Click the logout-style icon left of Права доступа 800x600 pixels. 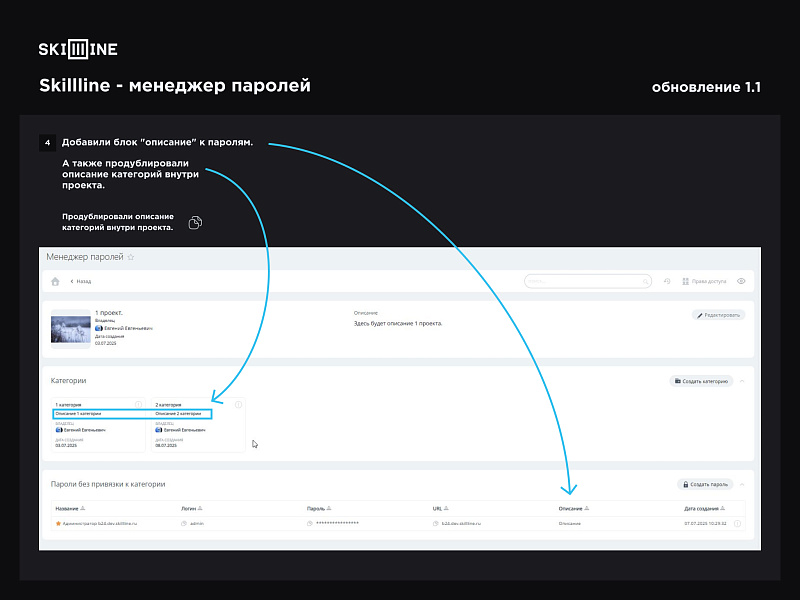[x=668, y=281]
